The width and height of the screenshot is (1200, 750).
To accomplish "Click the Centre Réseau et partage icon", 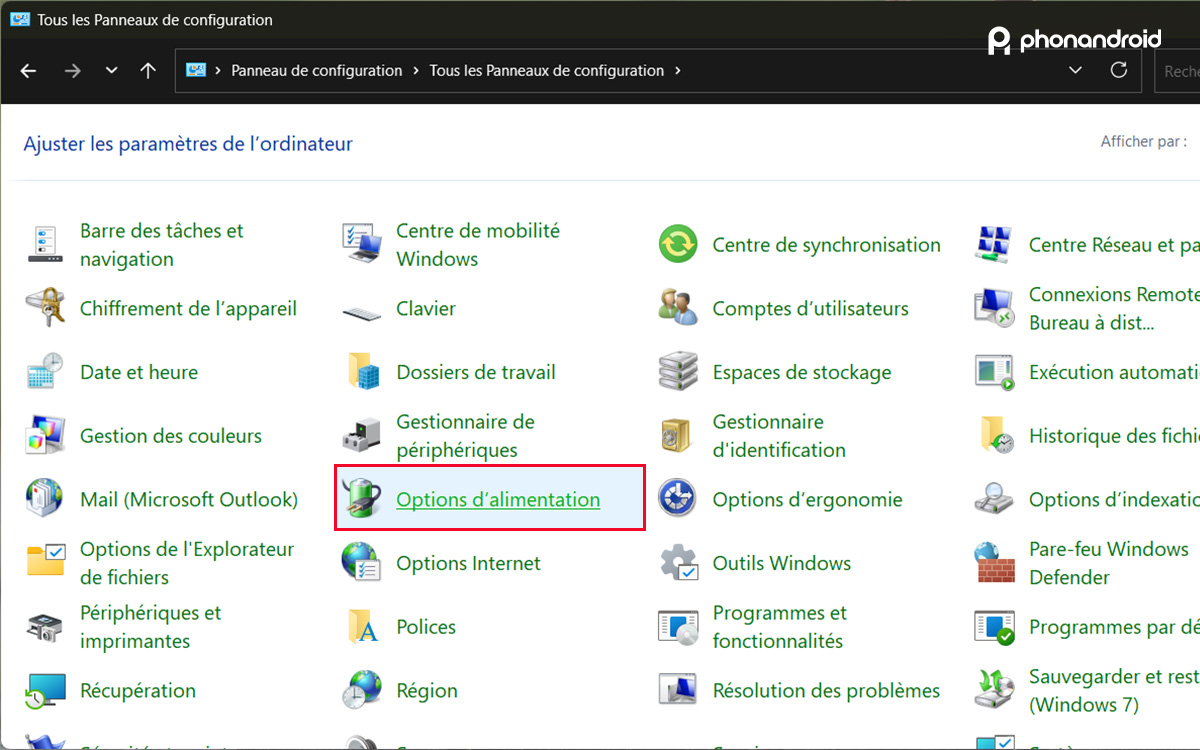I will pos(994,245).
